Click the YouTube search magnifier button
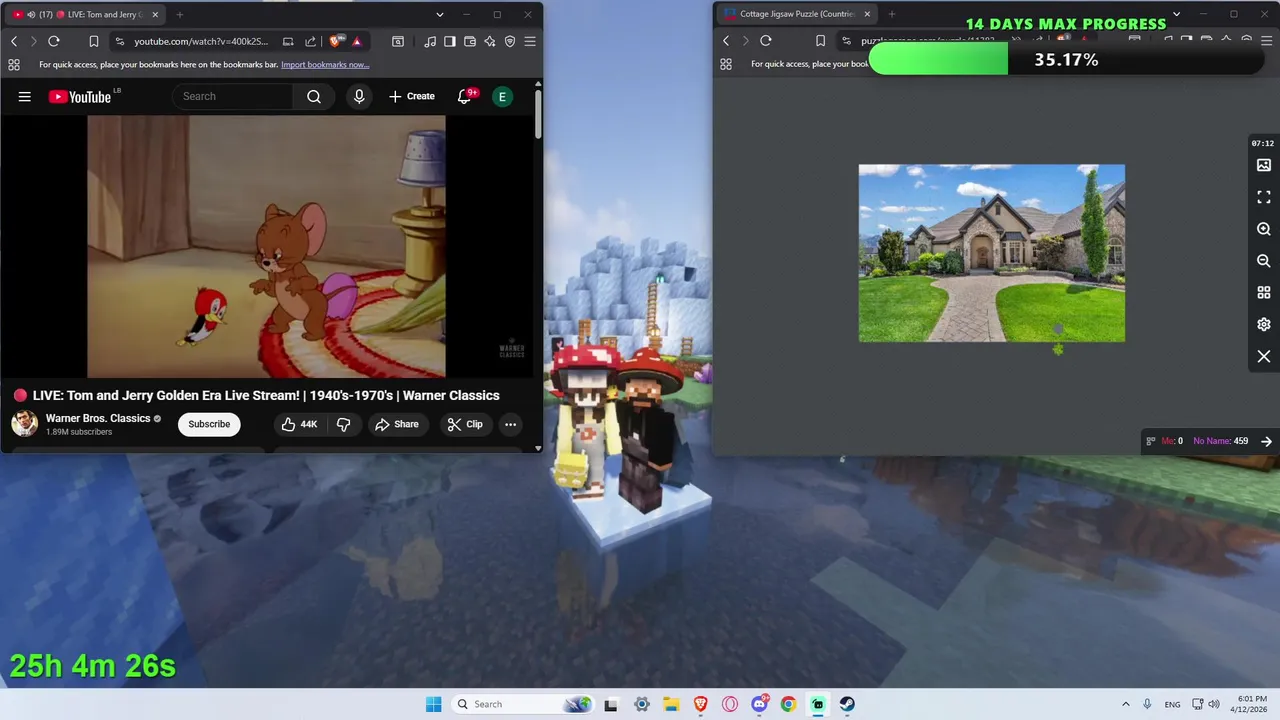This screenshot has width=1280, height=720. 314,96
